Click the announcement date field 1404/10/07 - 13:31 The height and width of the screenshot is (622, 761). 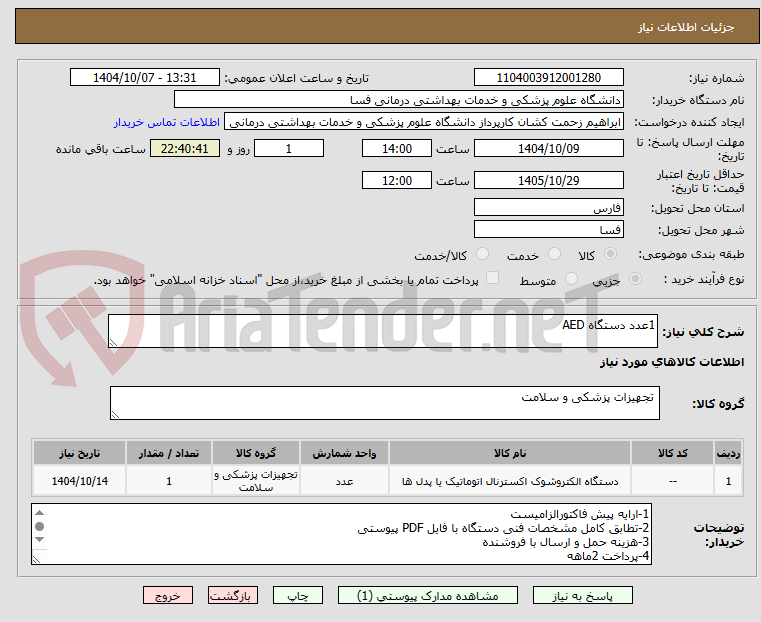[x=145, y=78]
